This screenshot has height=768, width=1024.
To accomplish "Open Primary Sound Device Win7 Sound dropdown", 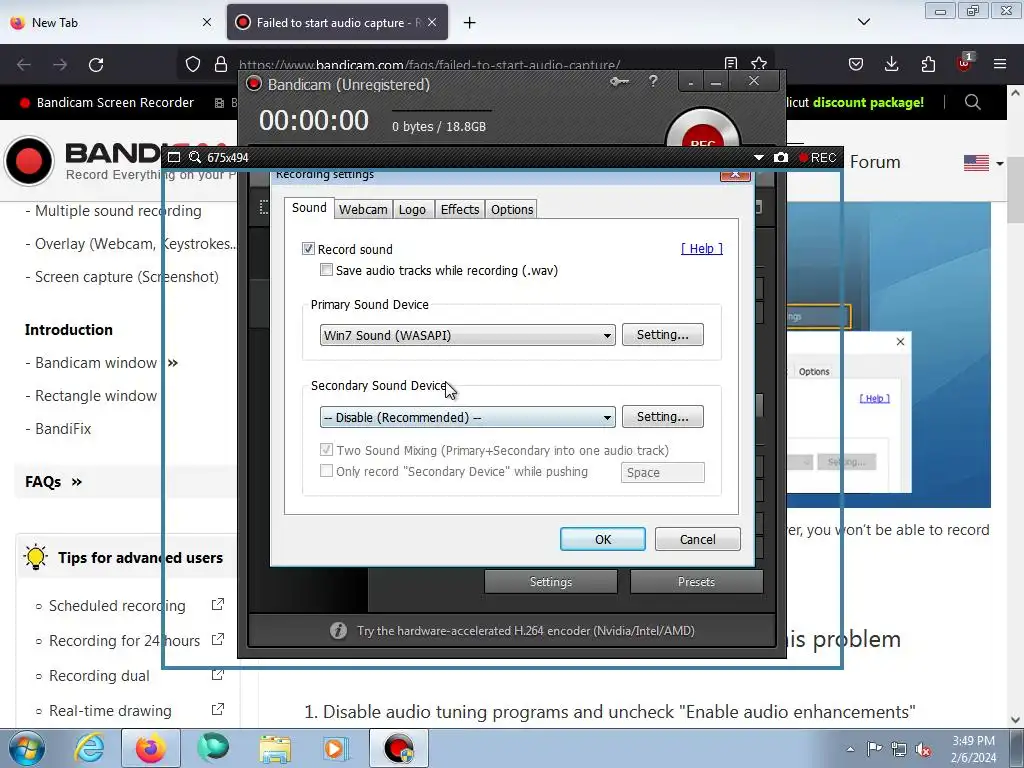I will [468, 335].
